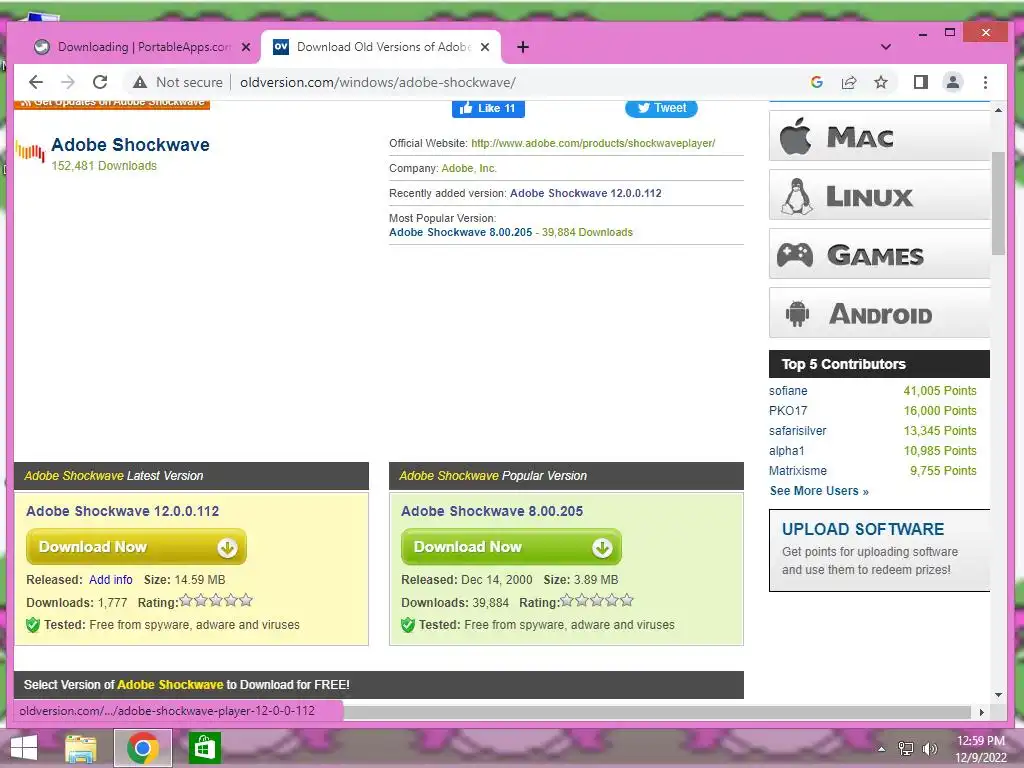This screenshot has width=1024, height=768.
Task: Click the 152,481 Downloads text
Action: coord(104,166)
